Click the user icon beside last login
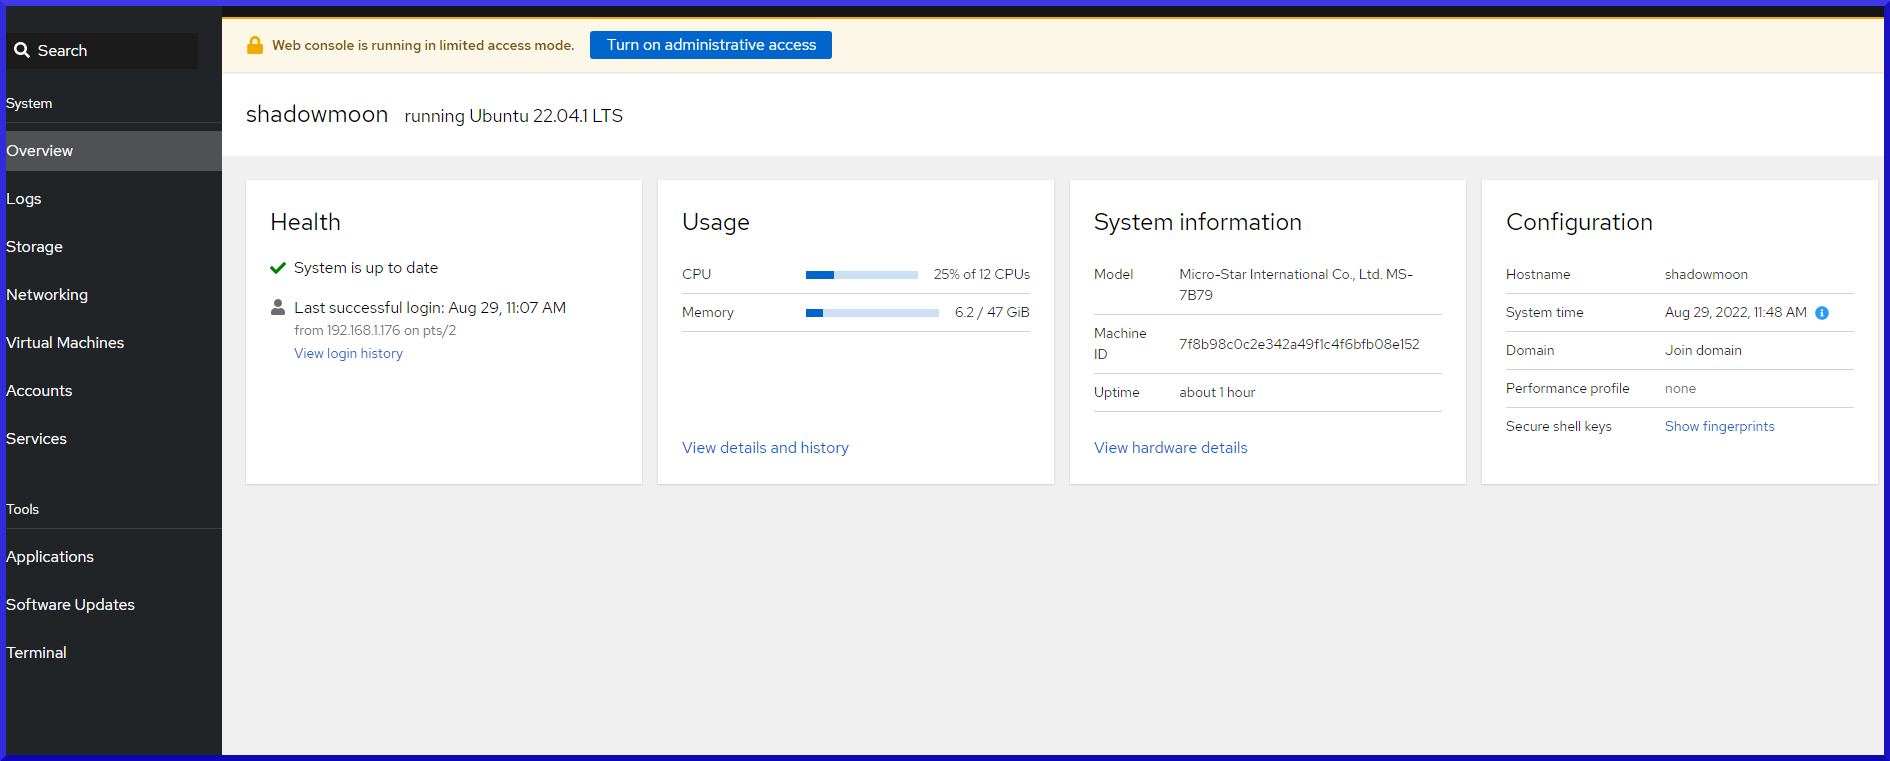This screenshot has height=761, width=1890. click(278, 308)
